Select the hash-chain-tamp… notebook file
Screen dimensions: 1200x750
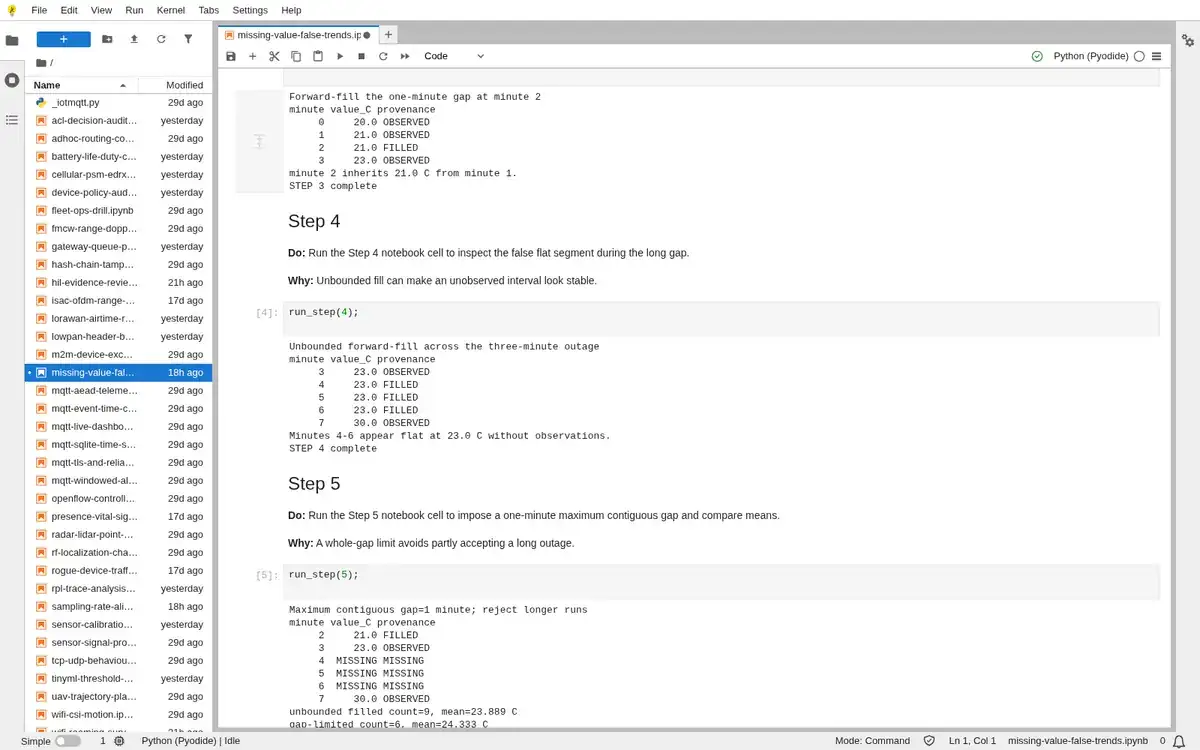tap(118, 265)
